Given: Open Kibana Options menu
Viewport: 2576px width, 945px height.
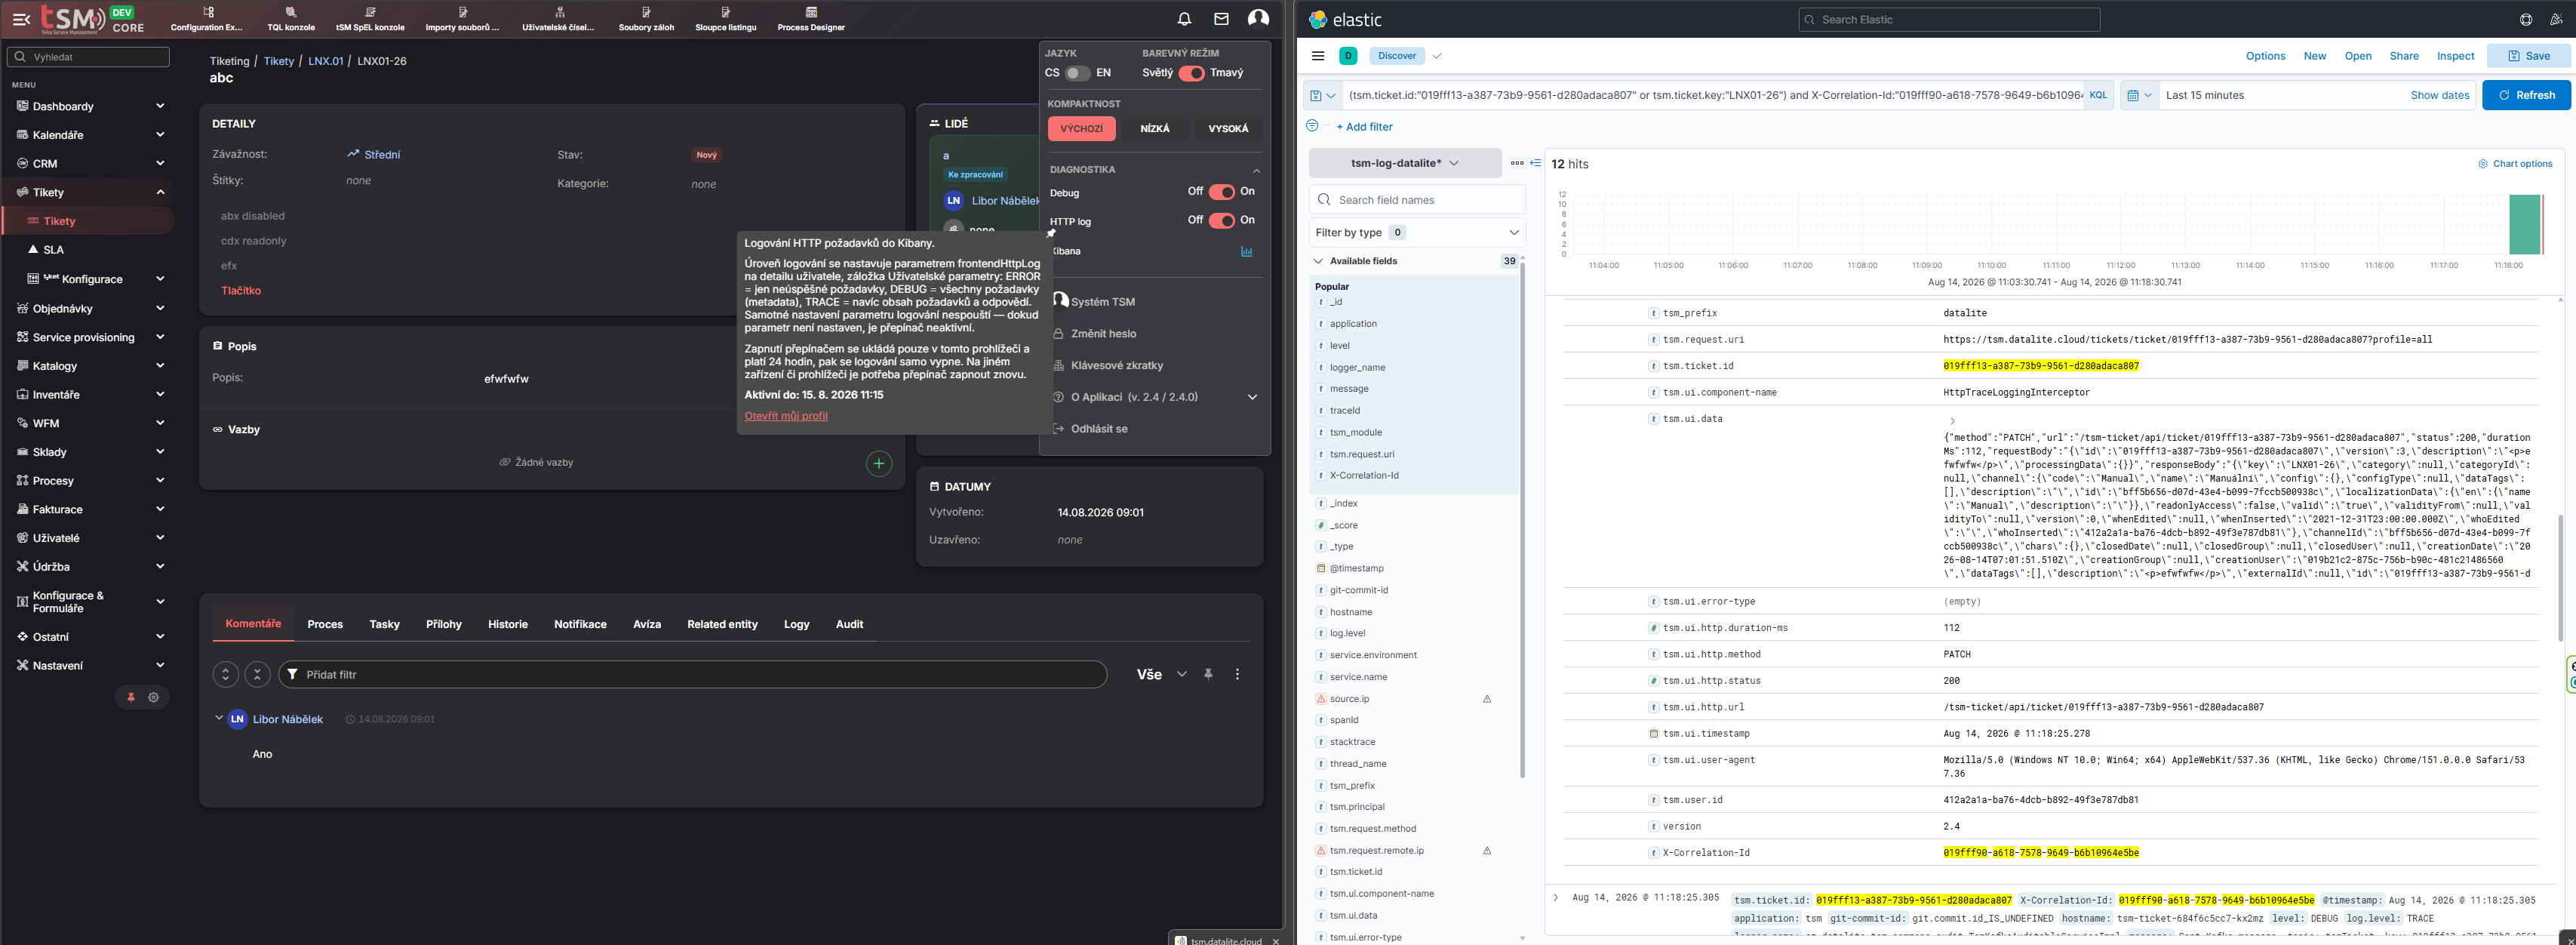Looking at the screenshot, I should click(2265, 56).
